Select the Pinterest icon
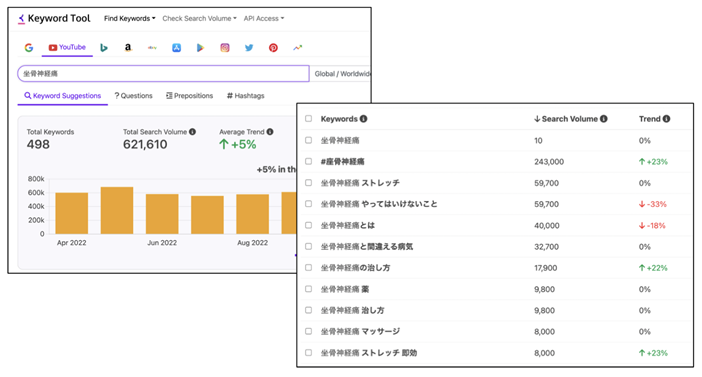The image size is (702, 377). [x=273, y=47]
